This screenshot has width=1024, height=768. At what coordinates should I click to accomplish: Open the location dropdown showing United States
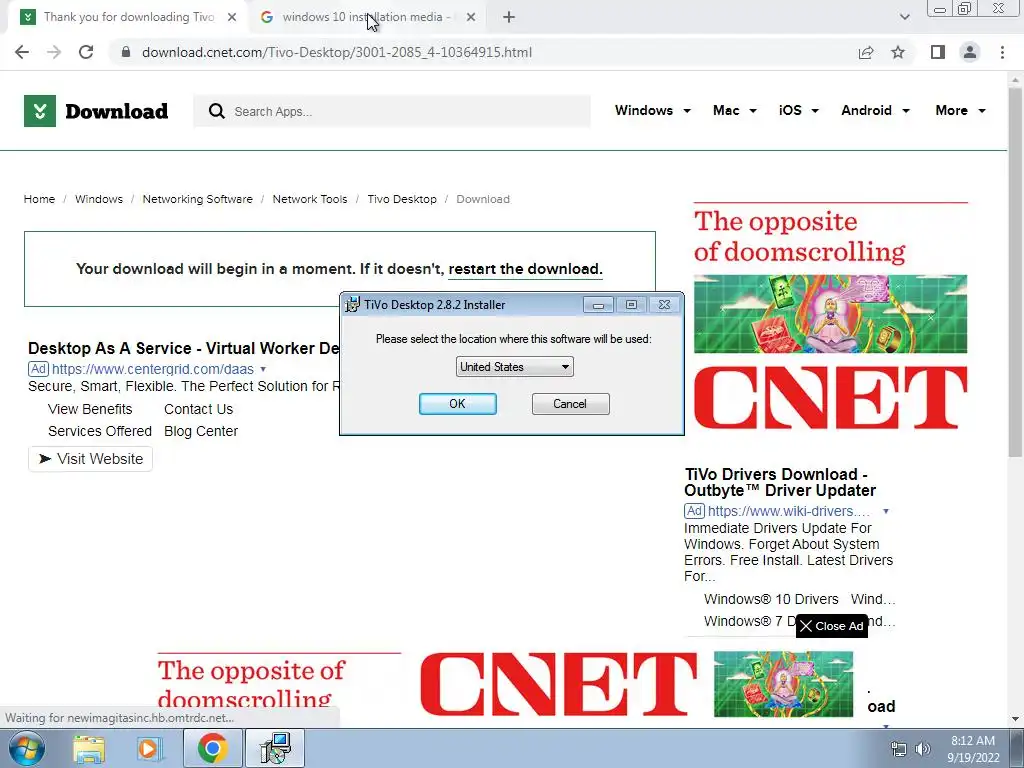(515, 367)
